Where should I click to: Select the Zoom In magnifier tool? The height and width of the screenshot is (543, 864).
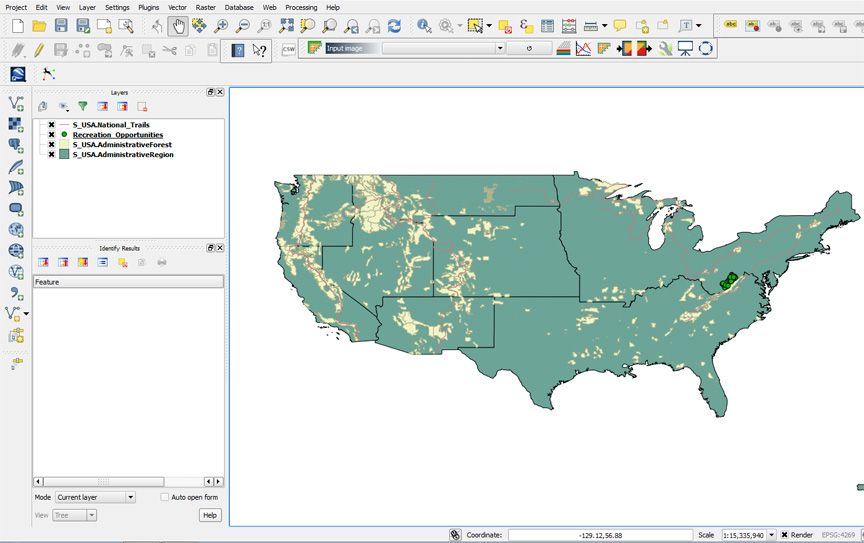click(x=221, y=26)
